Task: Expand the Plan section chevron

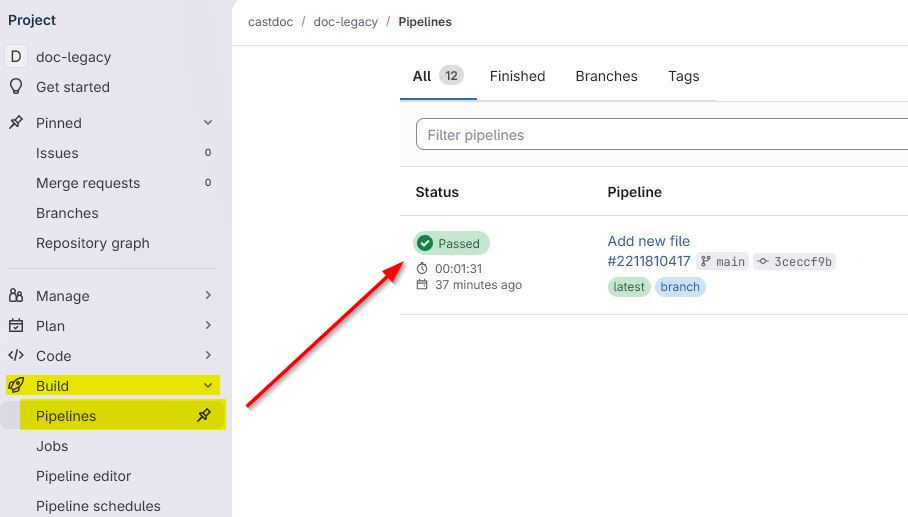Action: [x=208, y=326]
